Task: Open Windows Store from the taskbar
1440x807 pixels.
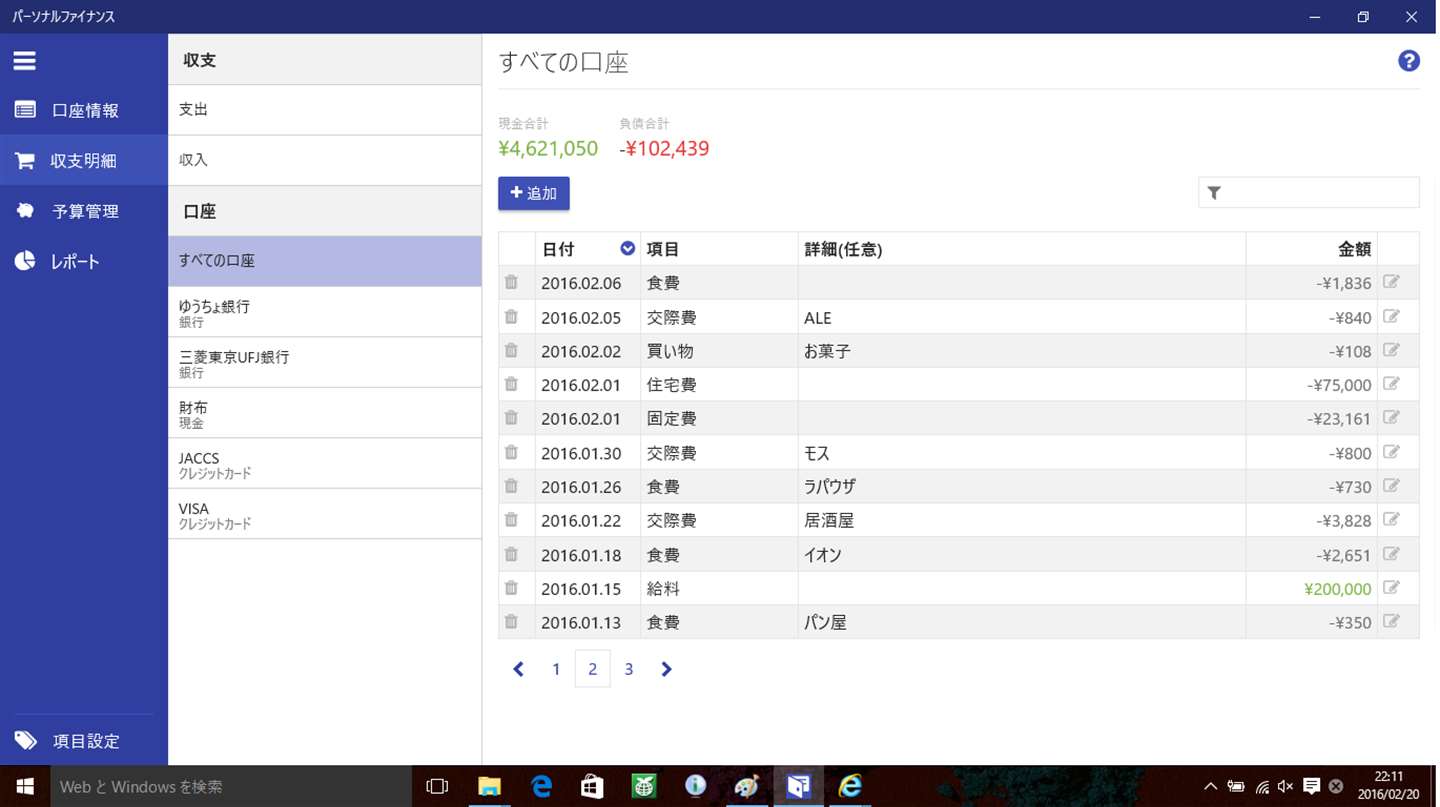Action: tap(592, 786)
